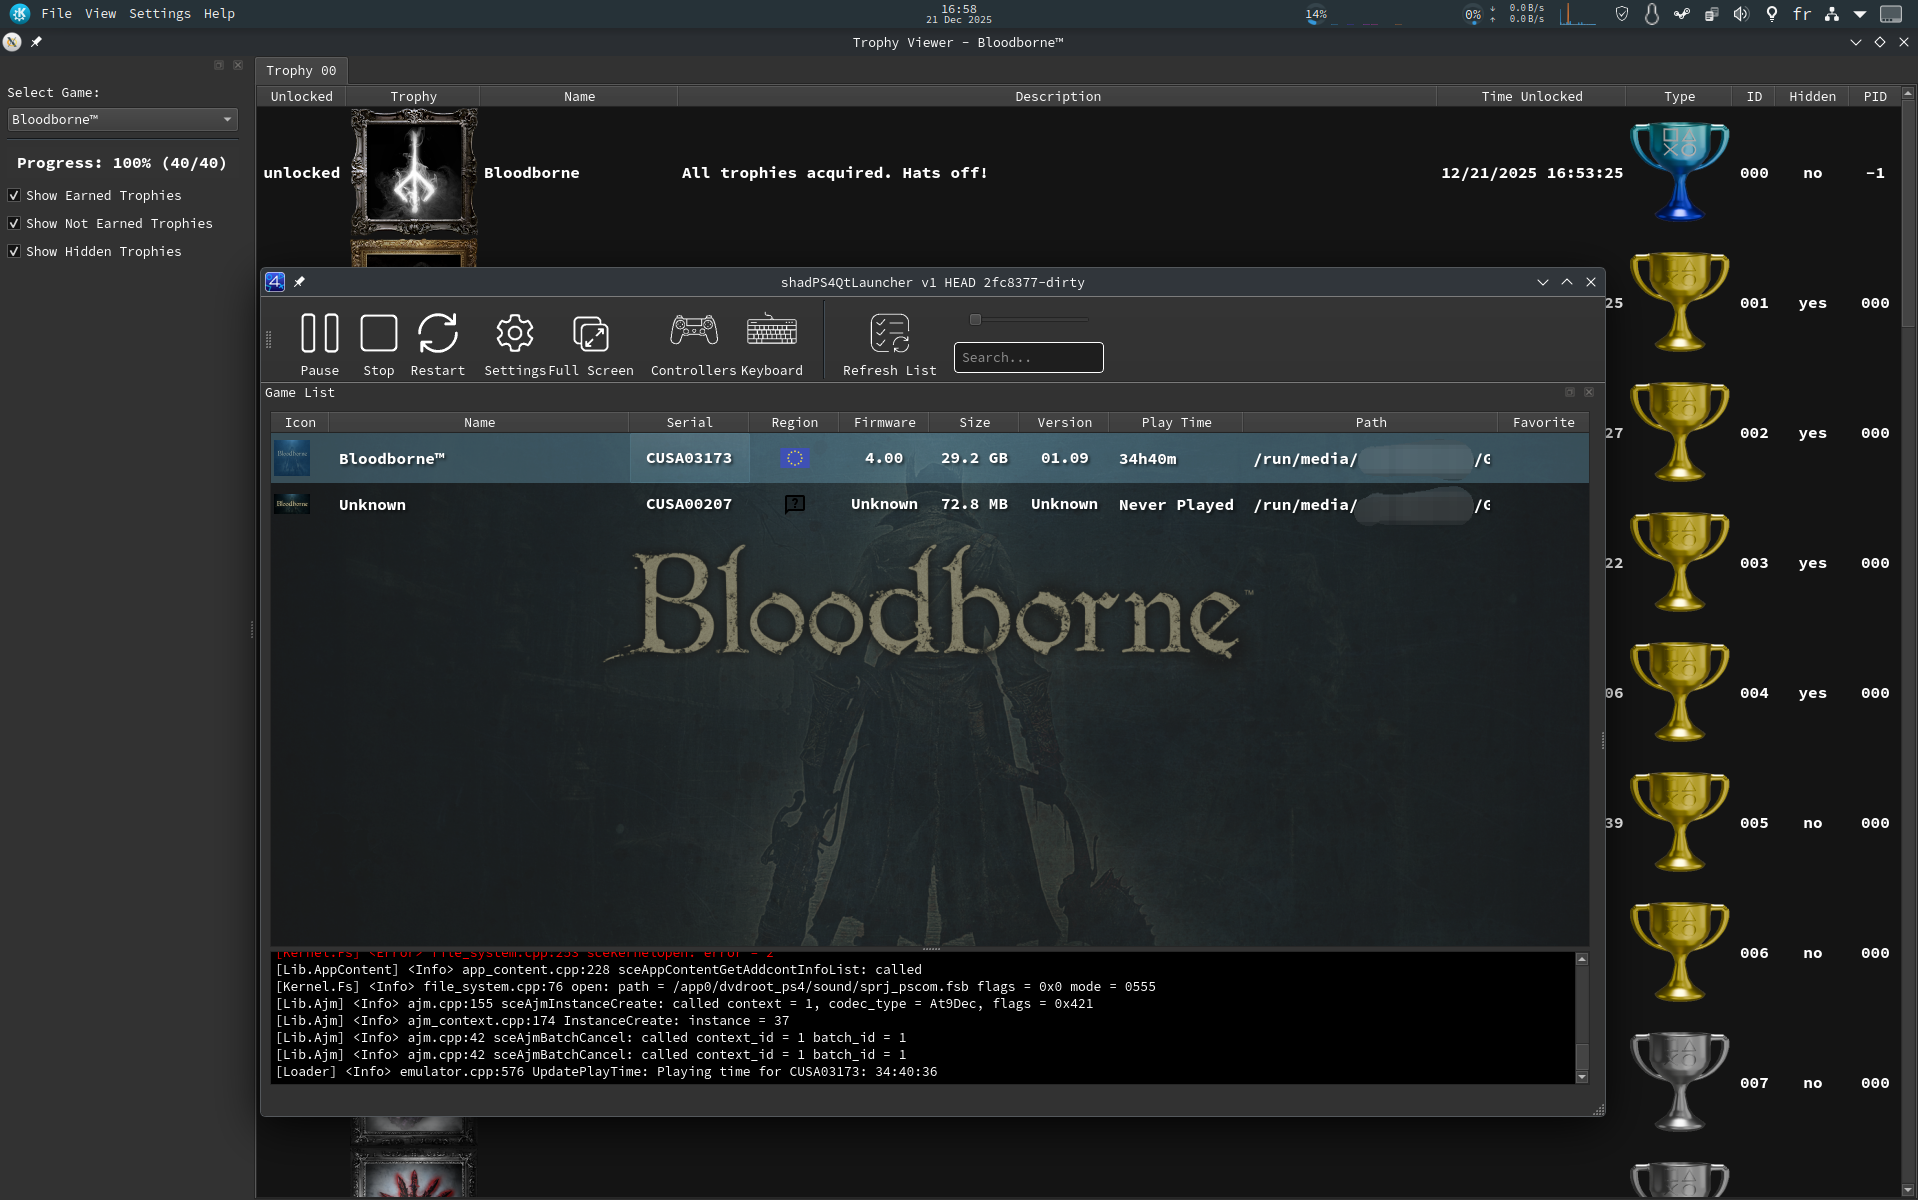1918x1200 pixels.
Task: Click the trophy description 'All trophies acquired. Hats off!'
Action: click(x=835, y=173)
